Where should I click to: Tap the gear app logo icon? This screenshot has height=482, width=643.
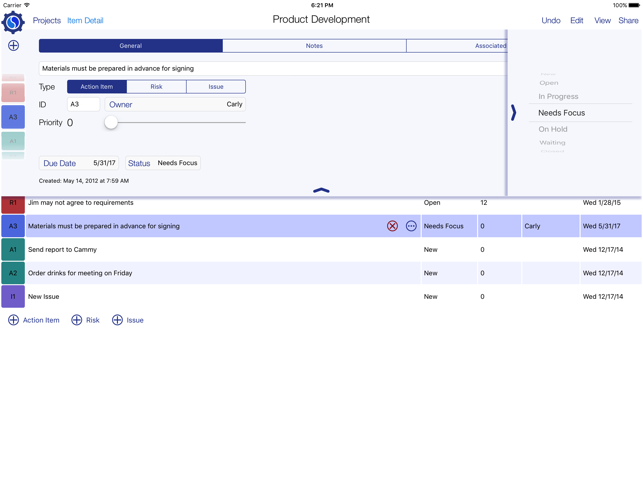point(13,21)
